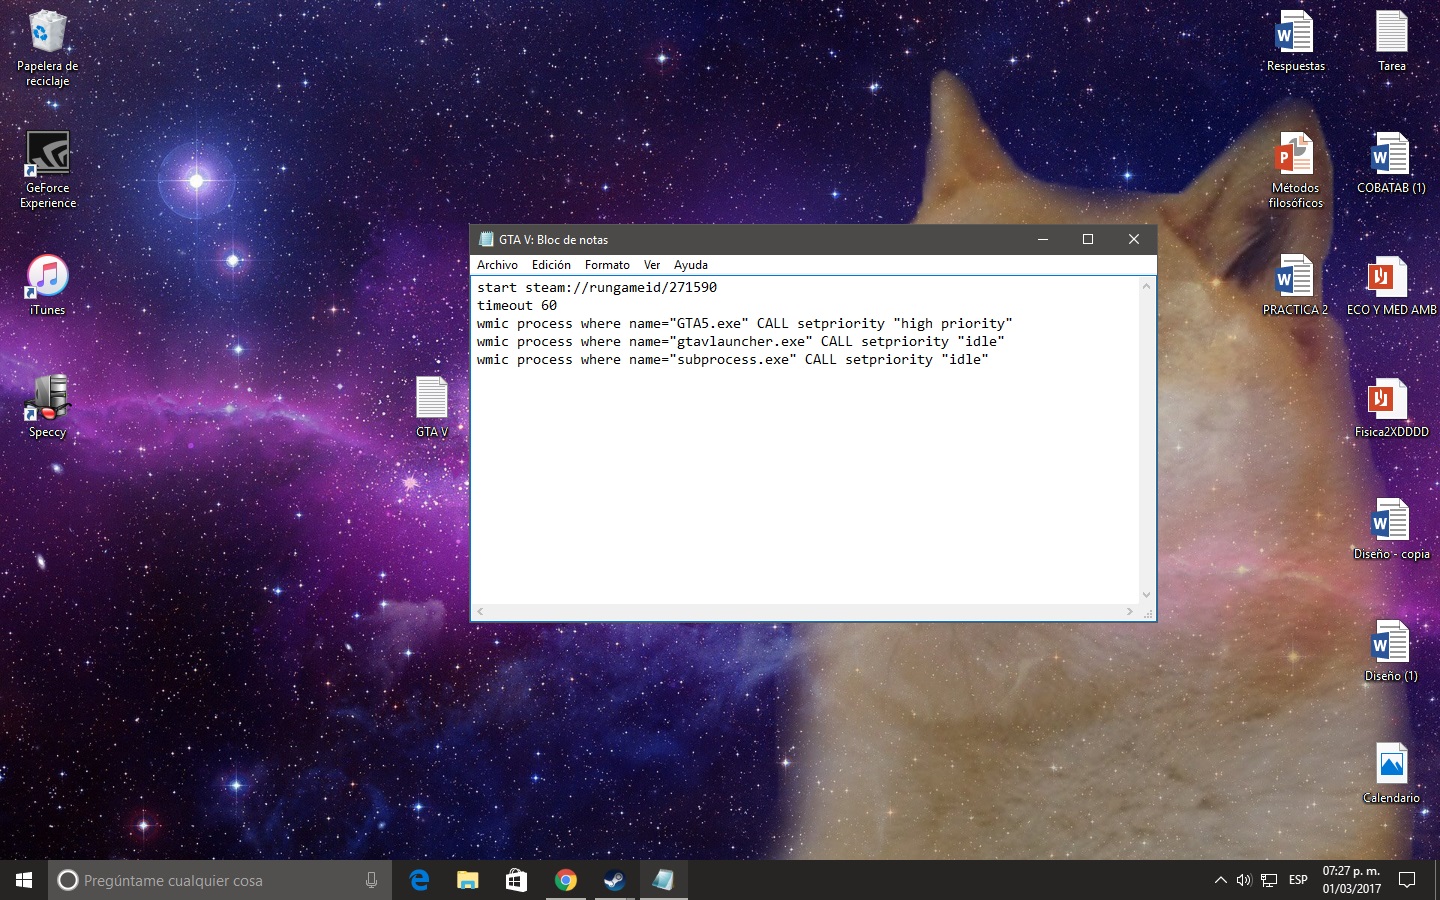1440x900 pixels.
Task: Click the Notepad title bar icon
Action: [486, 239]
